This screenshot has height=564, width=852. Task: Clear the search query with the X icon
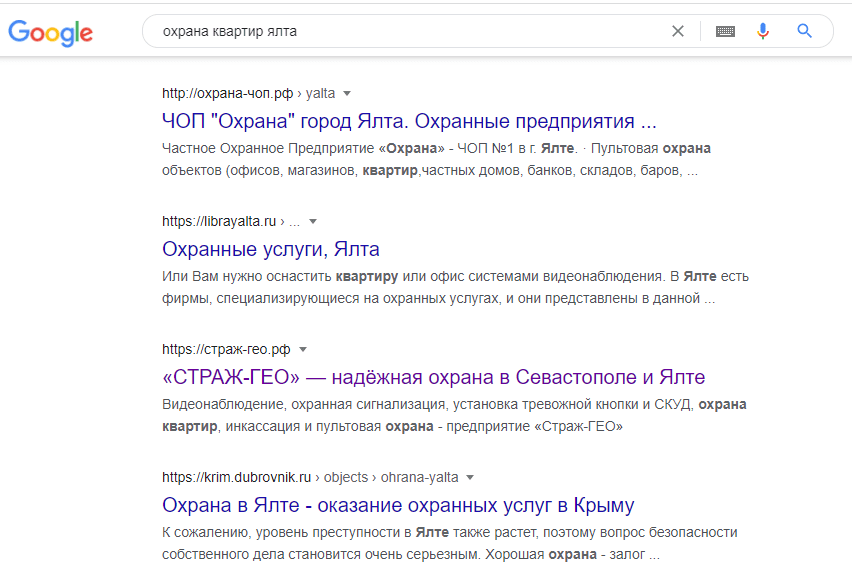click(678, 31)
